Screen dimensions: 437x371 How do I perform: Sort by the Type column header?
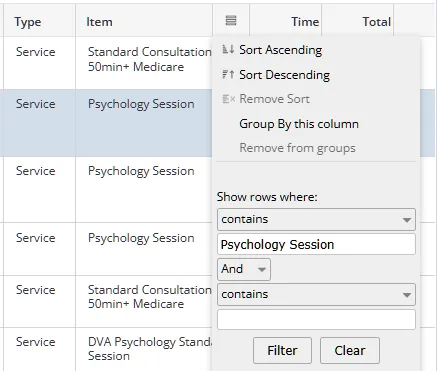tap(28, 22)
